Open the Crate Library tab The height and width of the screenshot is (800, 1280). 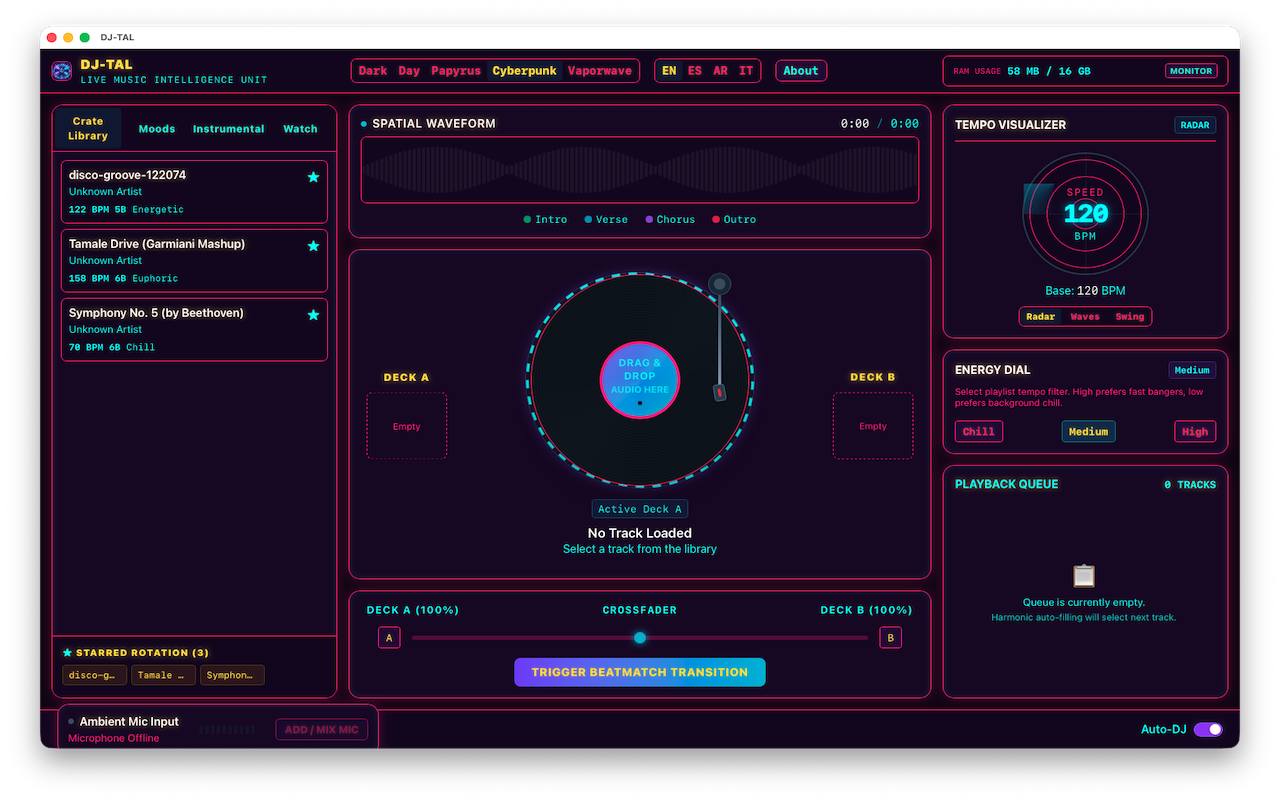coord(88,129)
